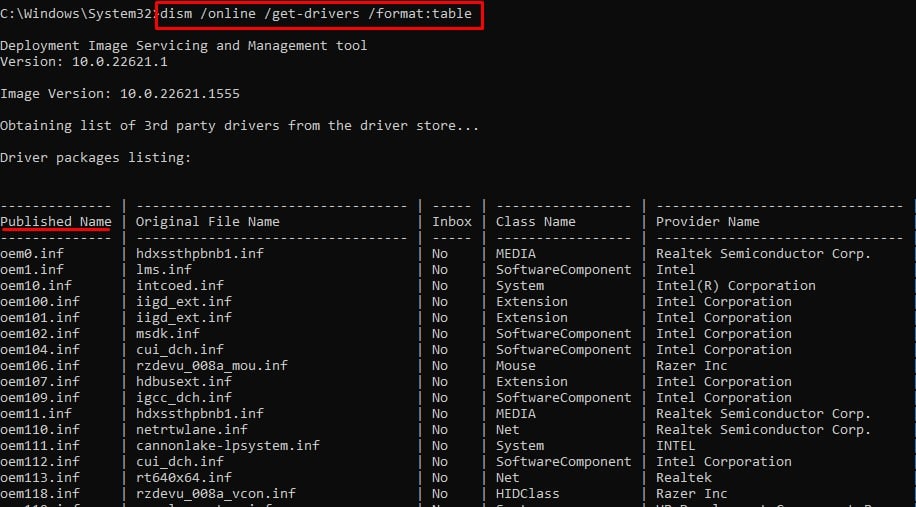Select the oem101.inf published name
Viewport: 916px width, 507px height.
tap(40, 318)
